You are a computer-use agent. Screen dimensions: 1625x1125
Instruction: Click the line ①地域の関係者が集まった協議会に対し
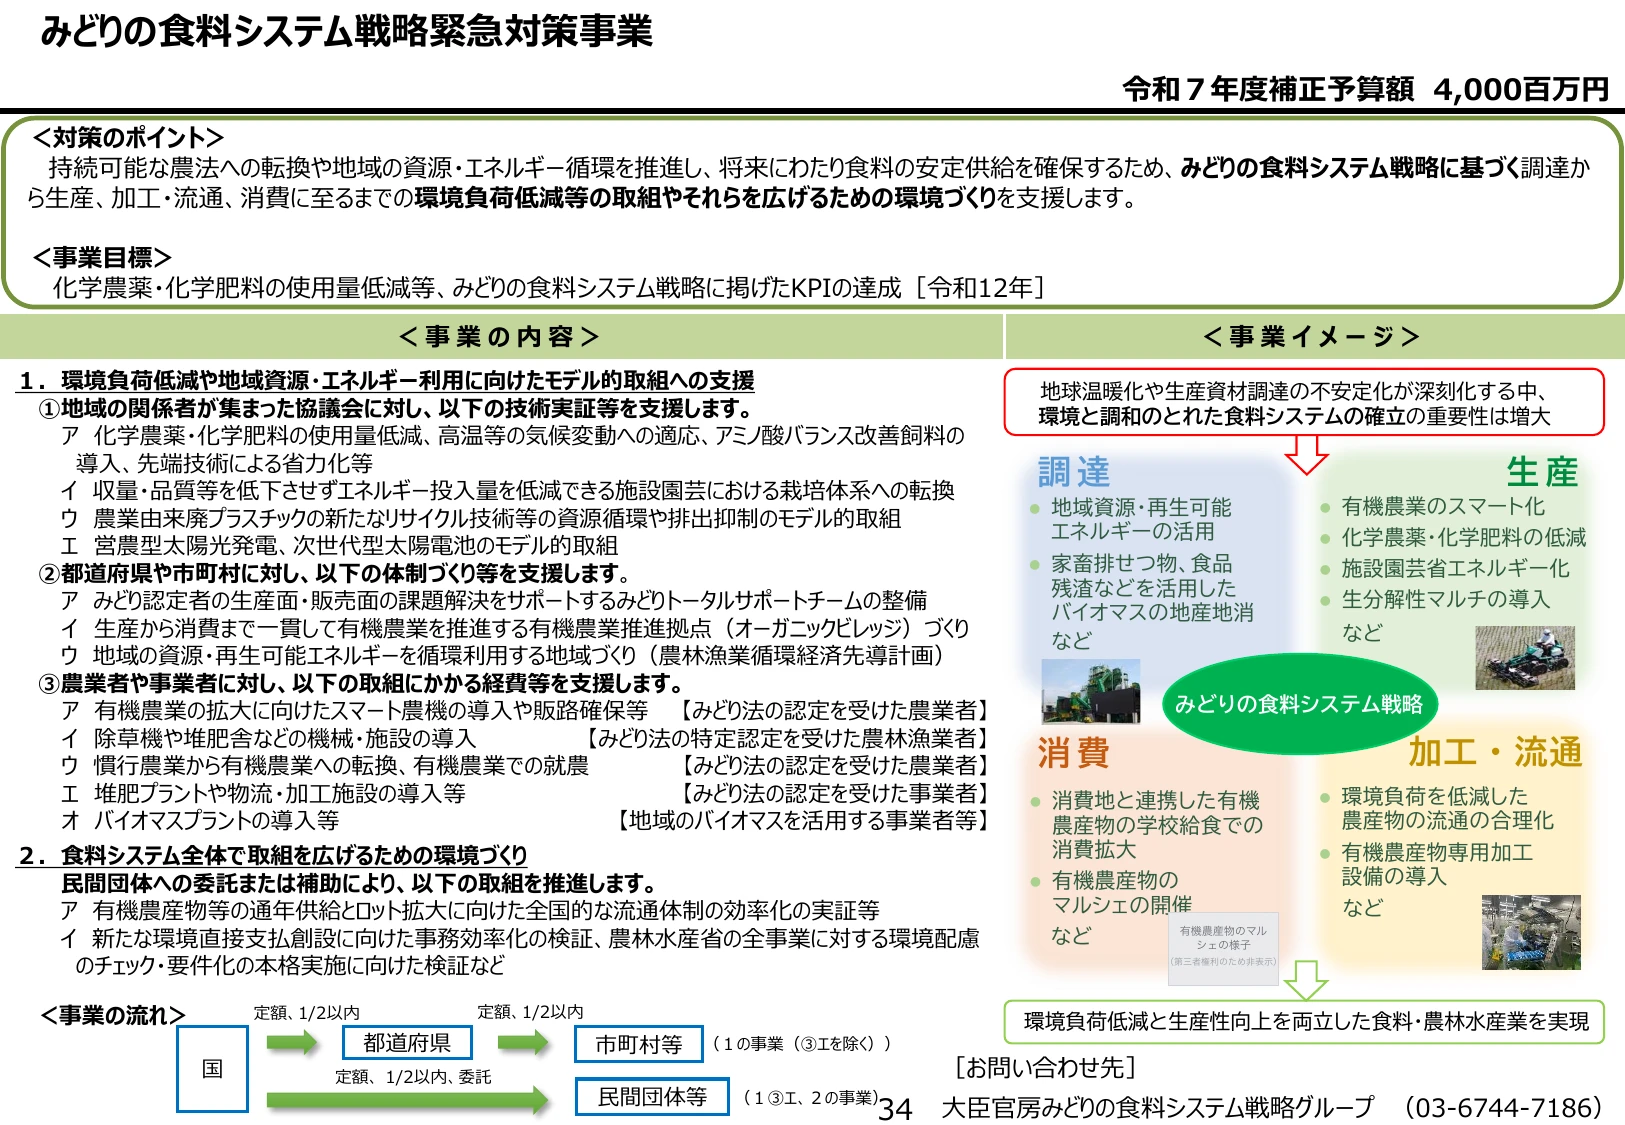396,408
